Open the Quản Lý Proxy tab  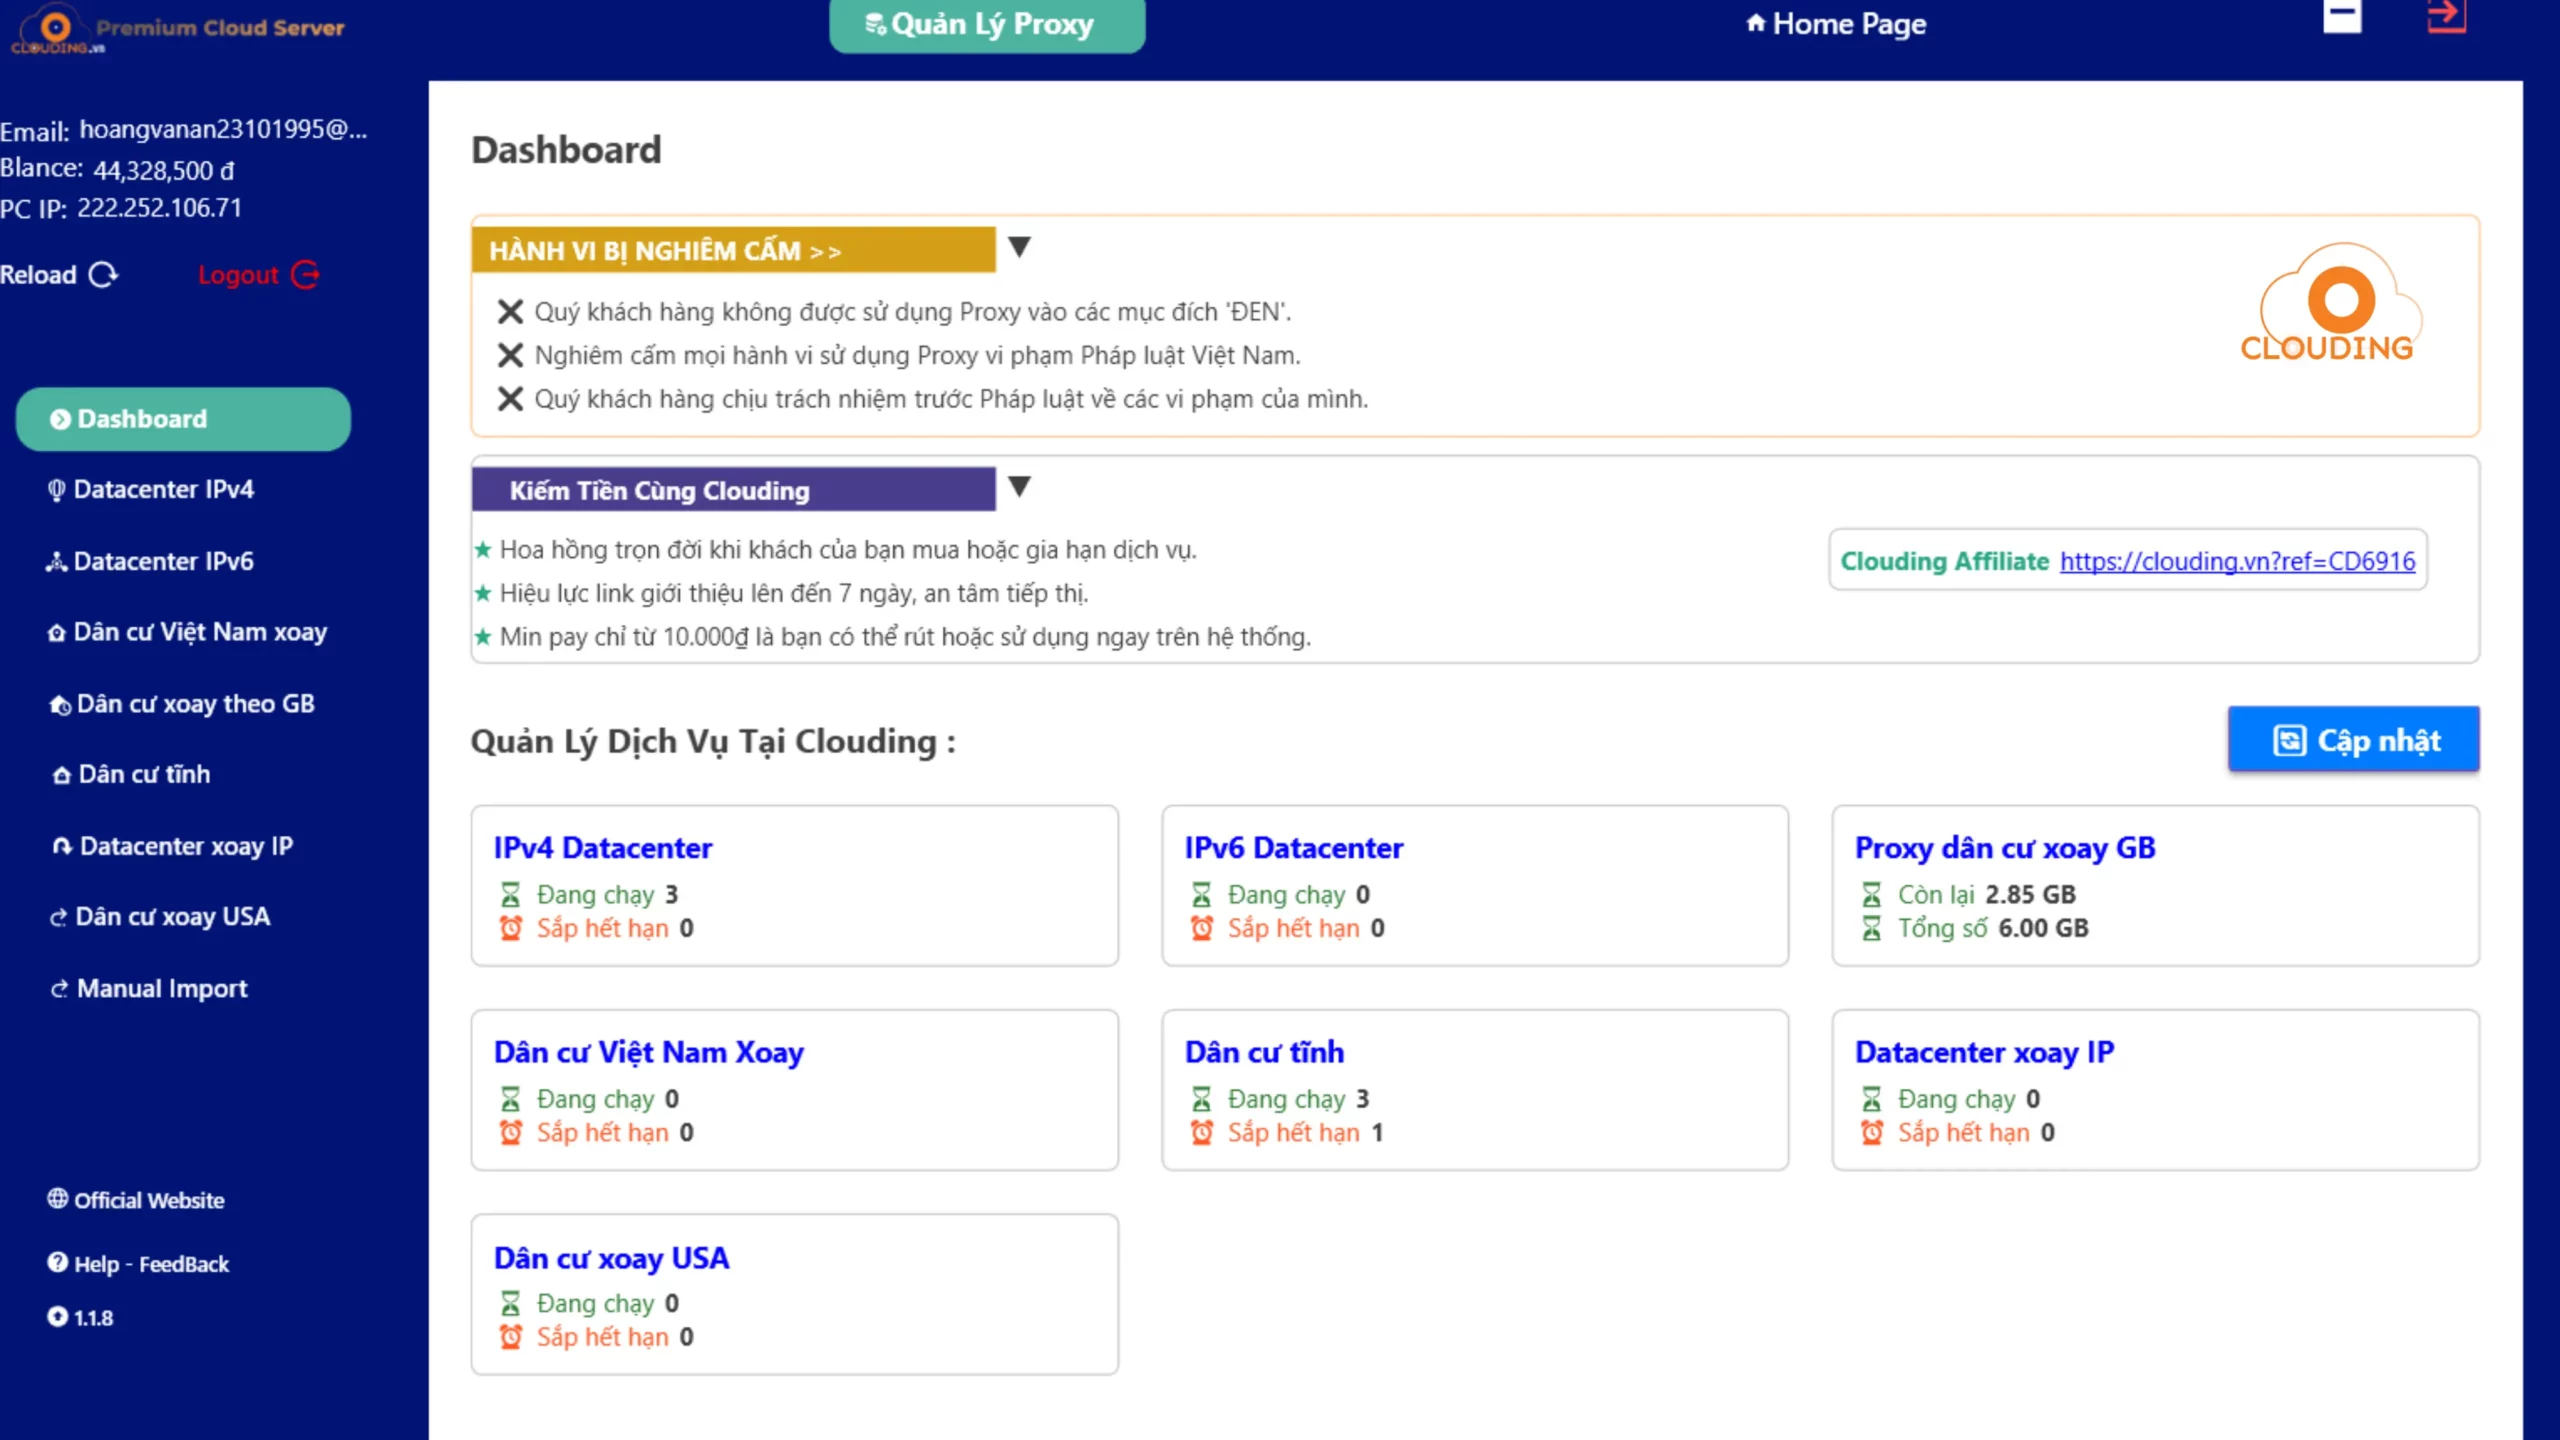pos(986,25)
